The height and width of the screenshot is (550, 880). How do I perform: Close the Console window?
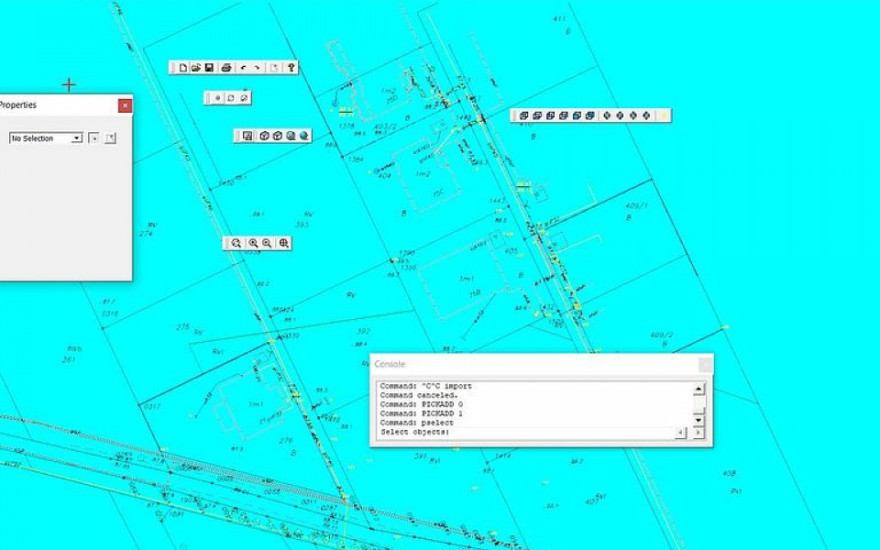(705, 364)
